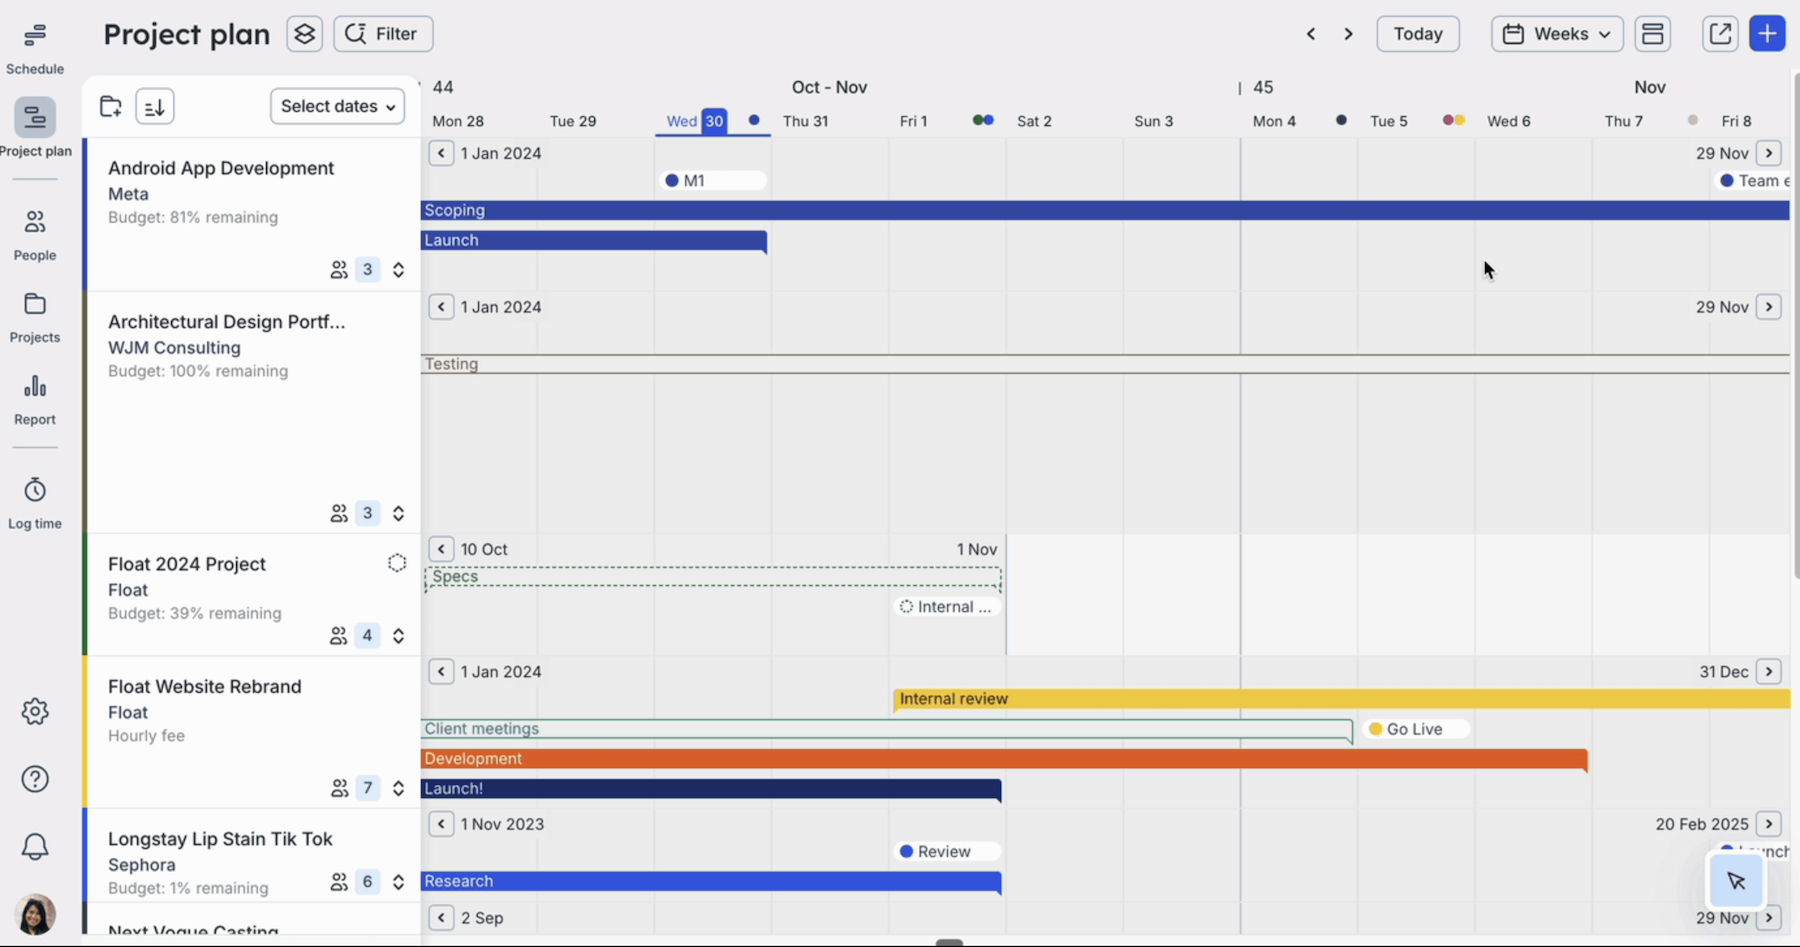
Task: Click the blue plus add button
Action: tap(1767, 34)
